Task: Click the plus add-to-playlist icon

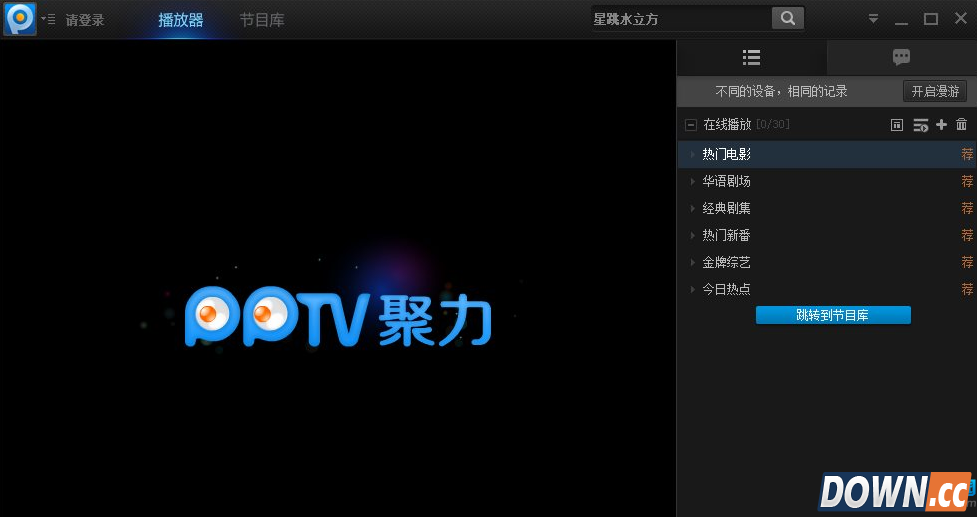Action: 941,125
